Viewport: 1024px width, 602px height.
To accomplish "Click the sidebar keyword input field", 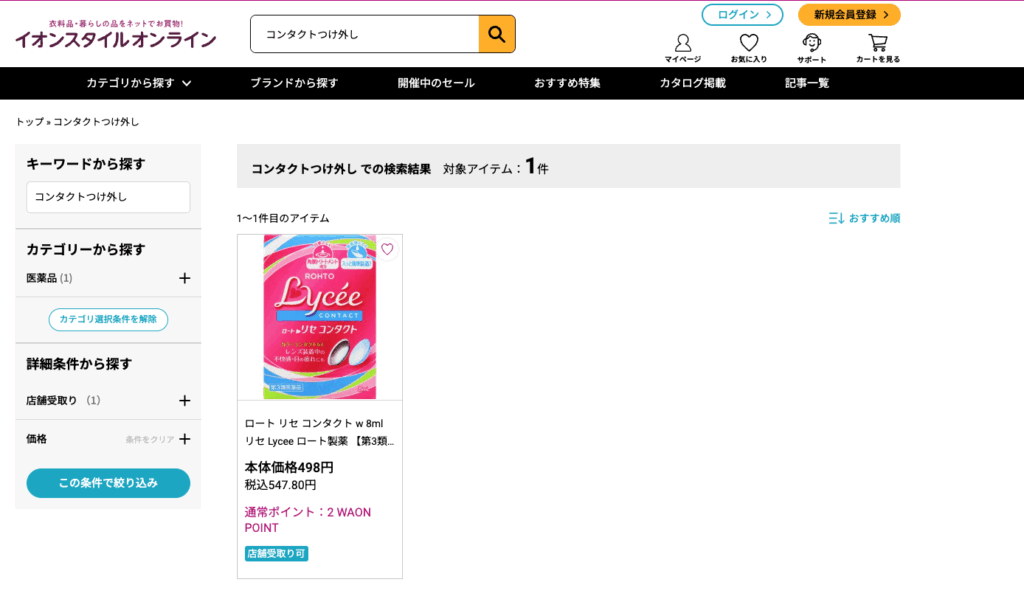I will click(x=108, y=197).
